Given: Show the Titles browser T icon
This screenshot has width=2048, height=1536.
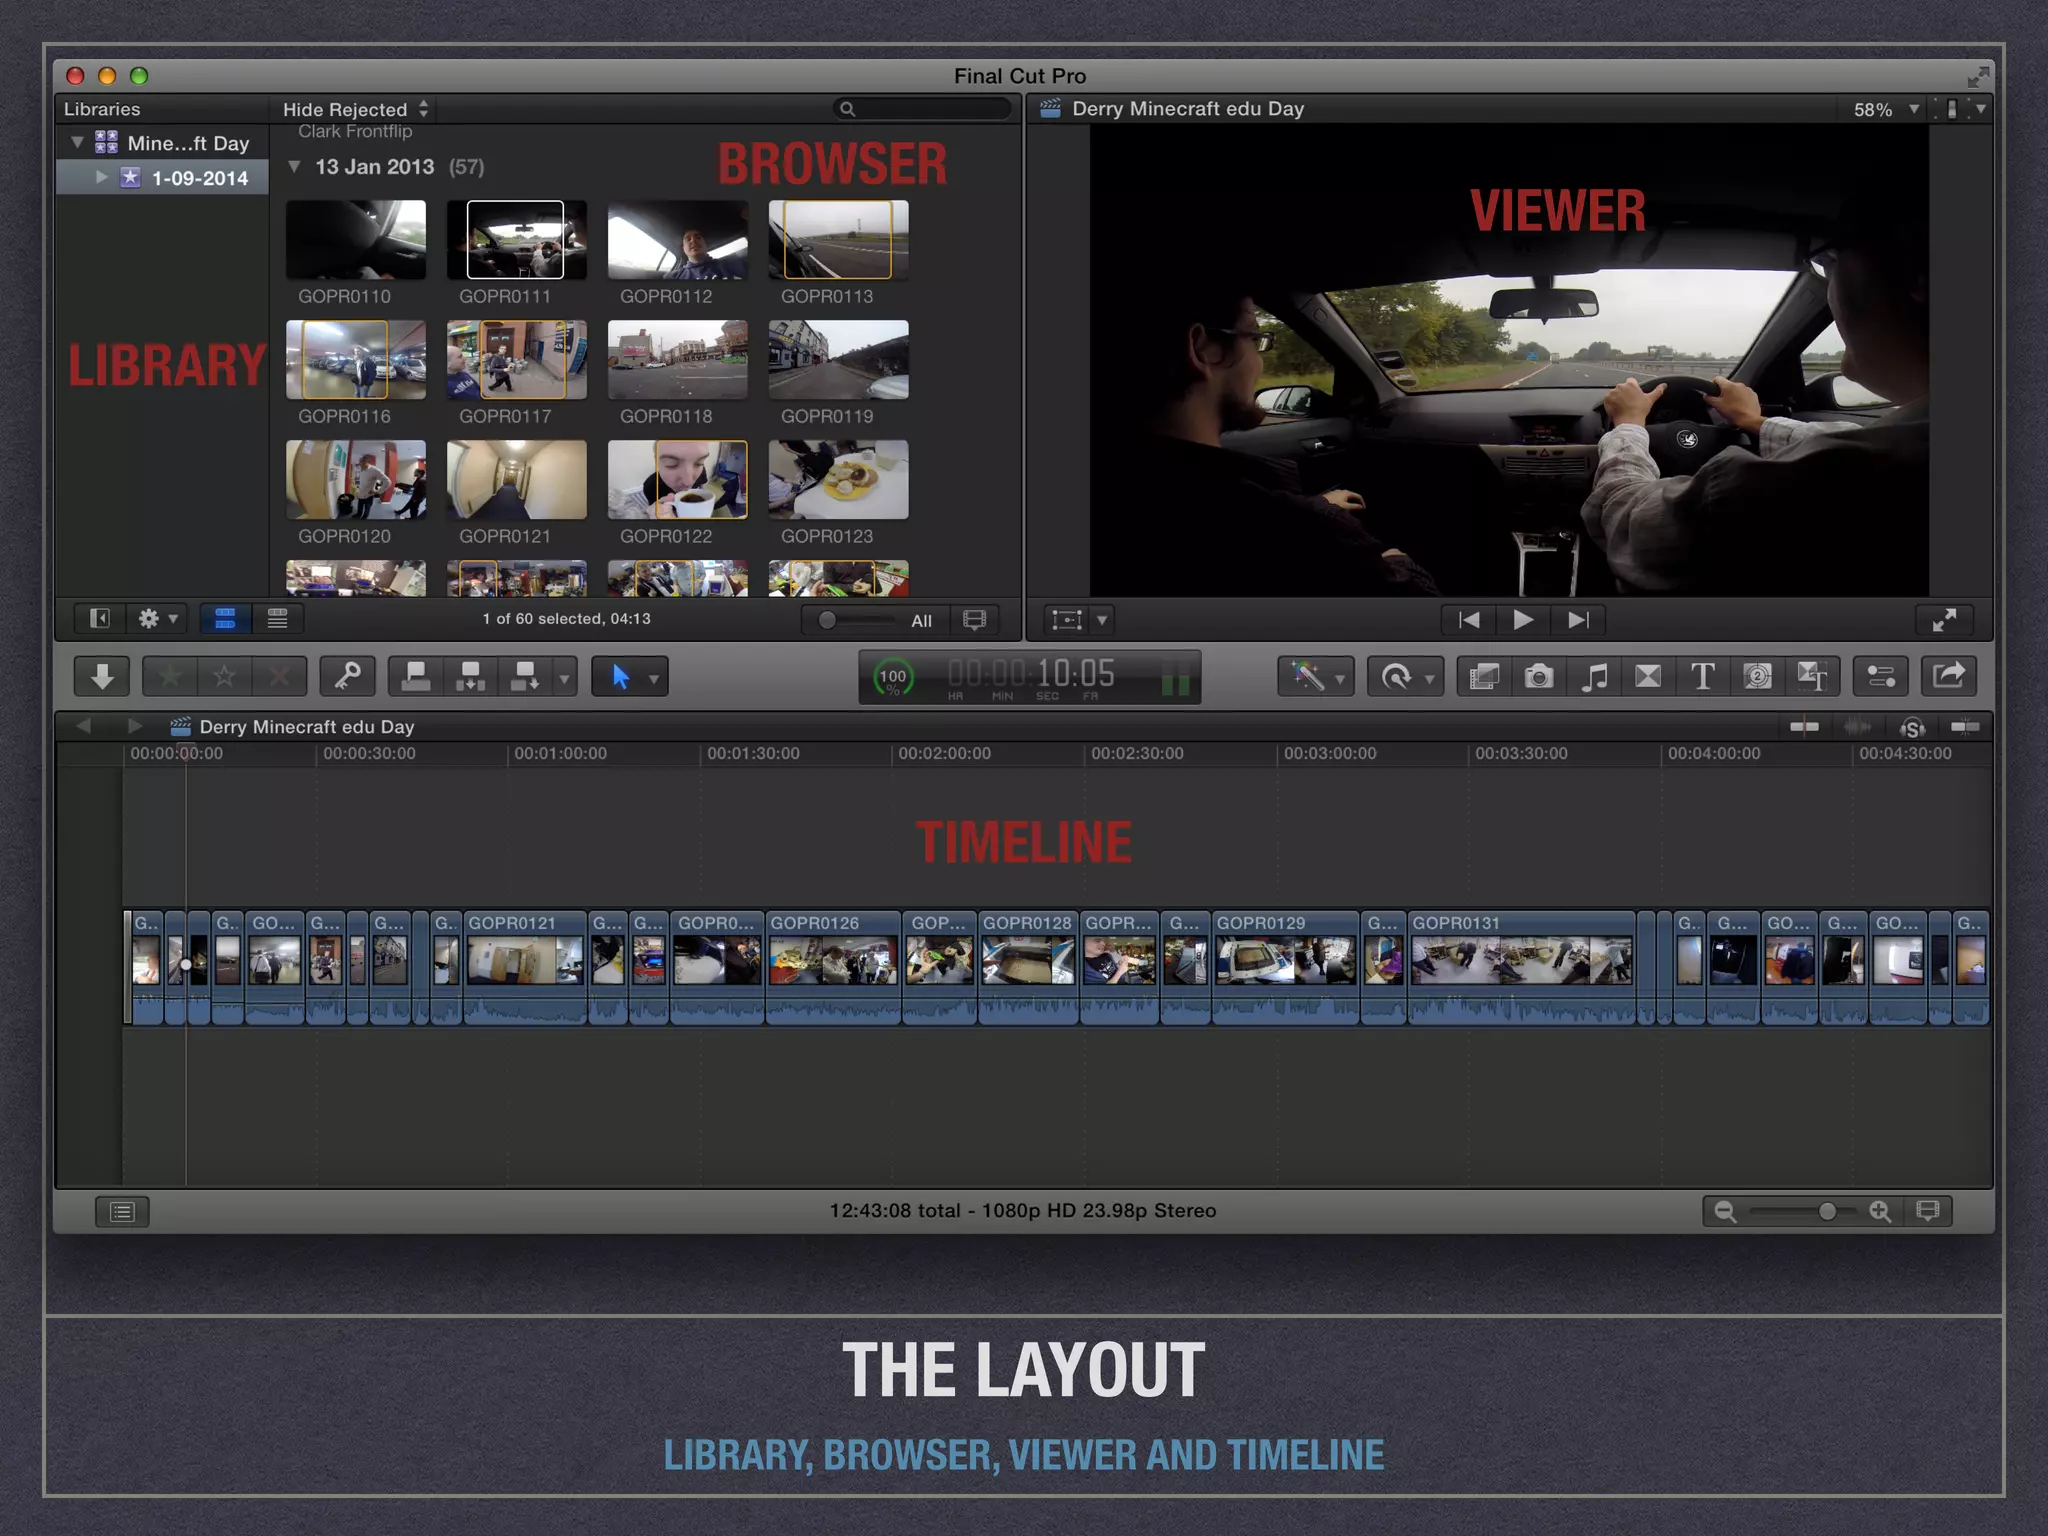Looking at the screenshot, I should [x=1703, y=677].
